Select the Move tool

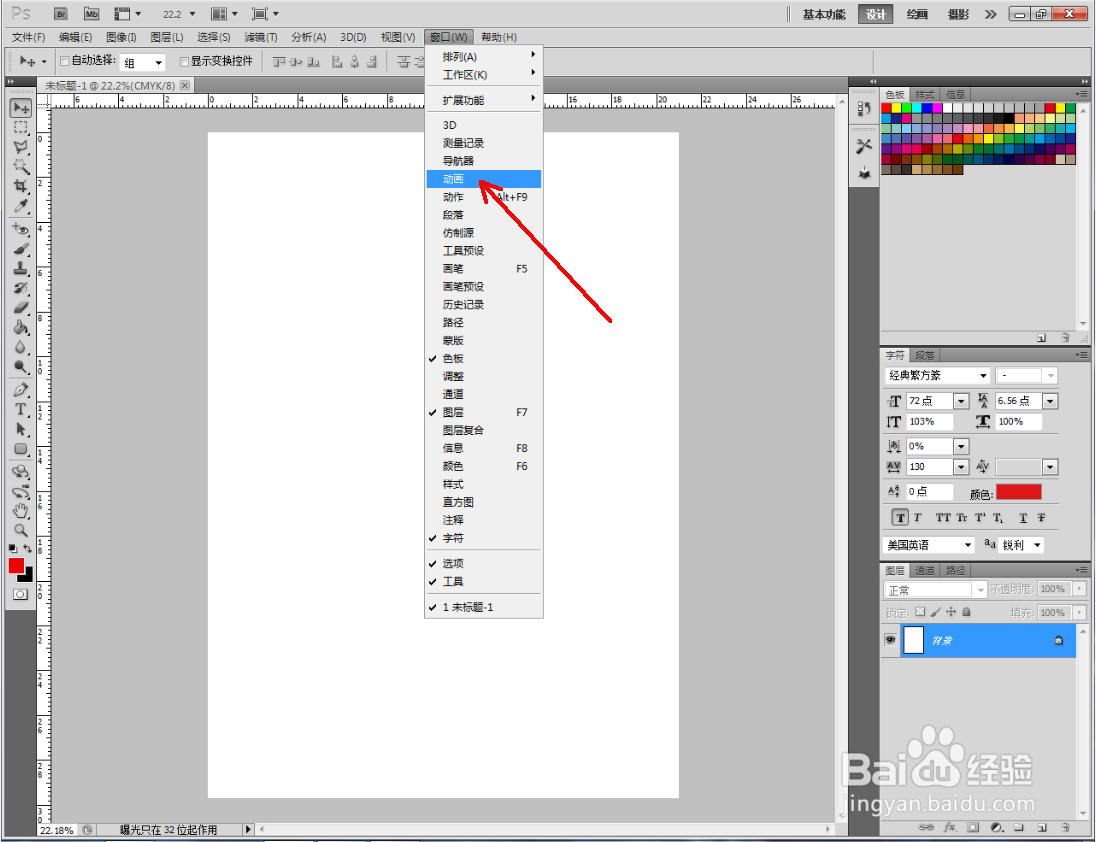pos(21,108)
